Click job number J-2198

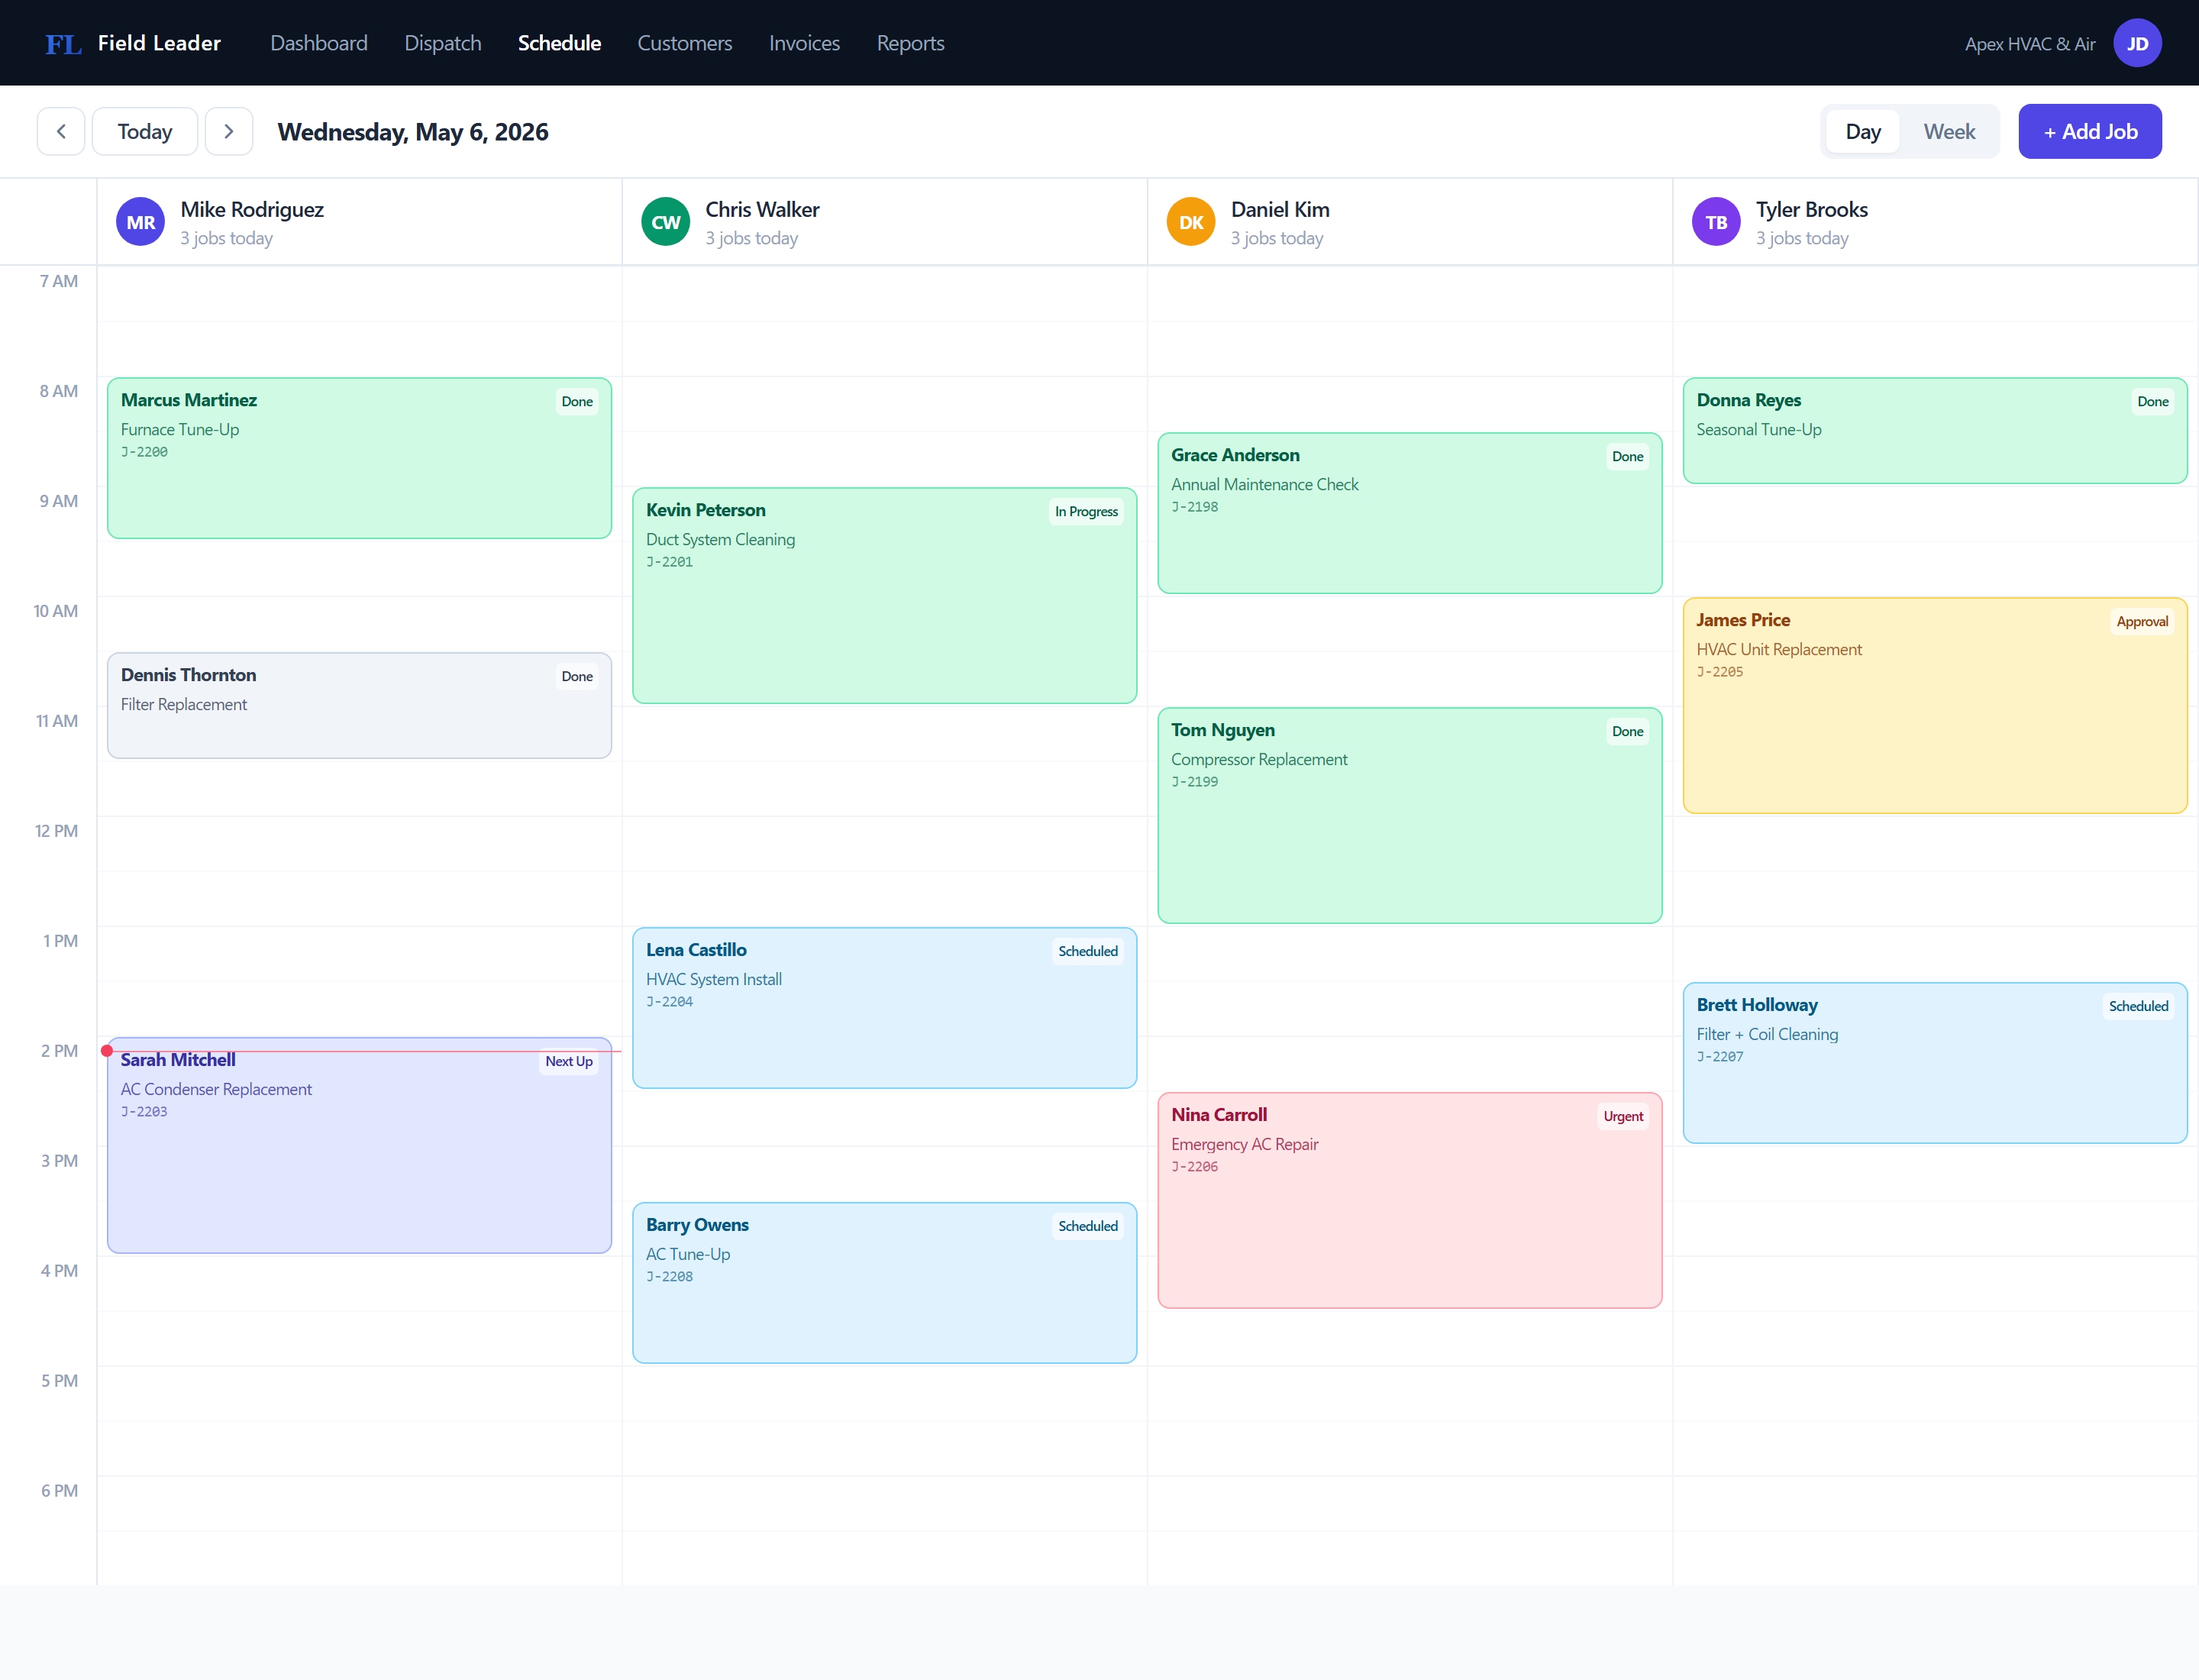pos(1194,507)
